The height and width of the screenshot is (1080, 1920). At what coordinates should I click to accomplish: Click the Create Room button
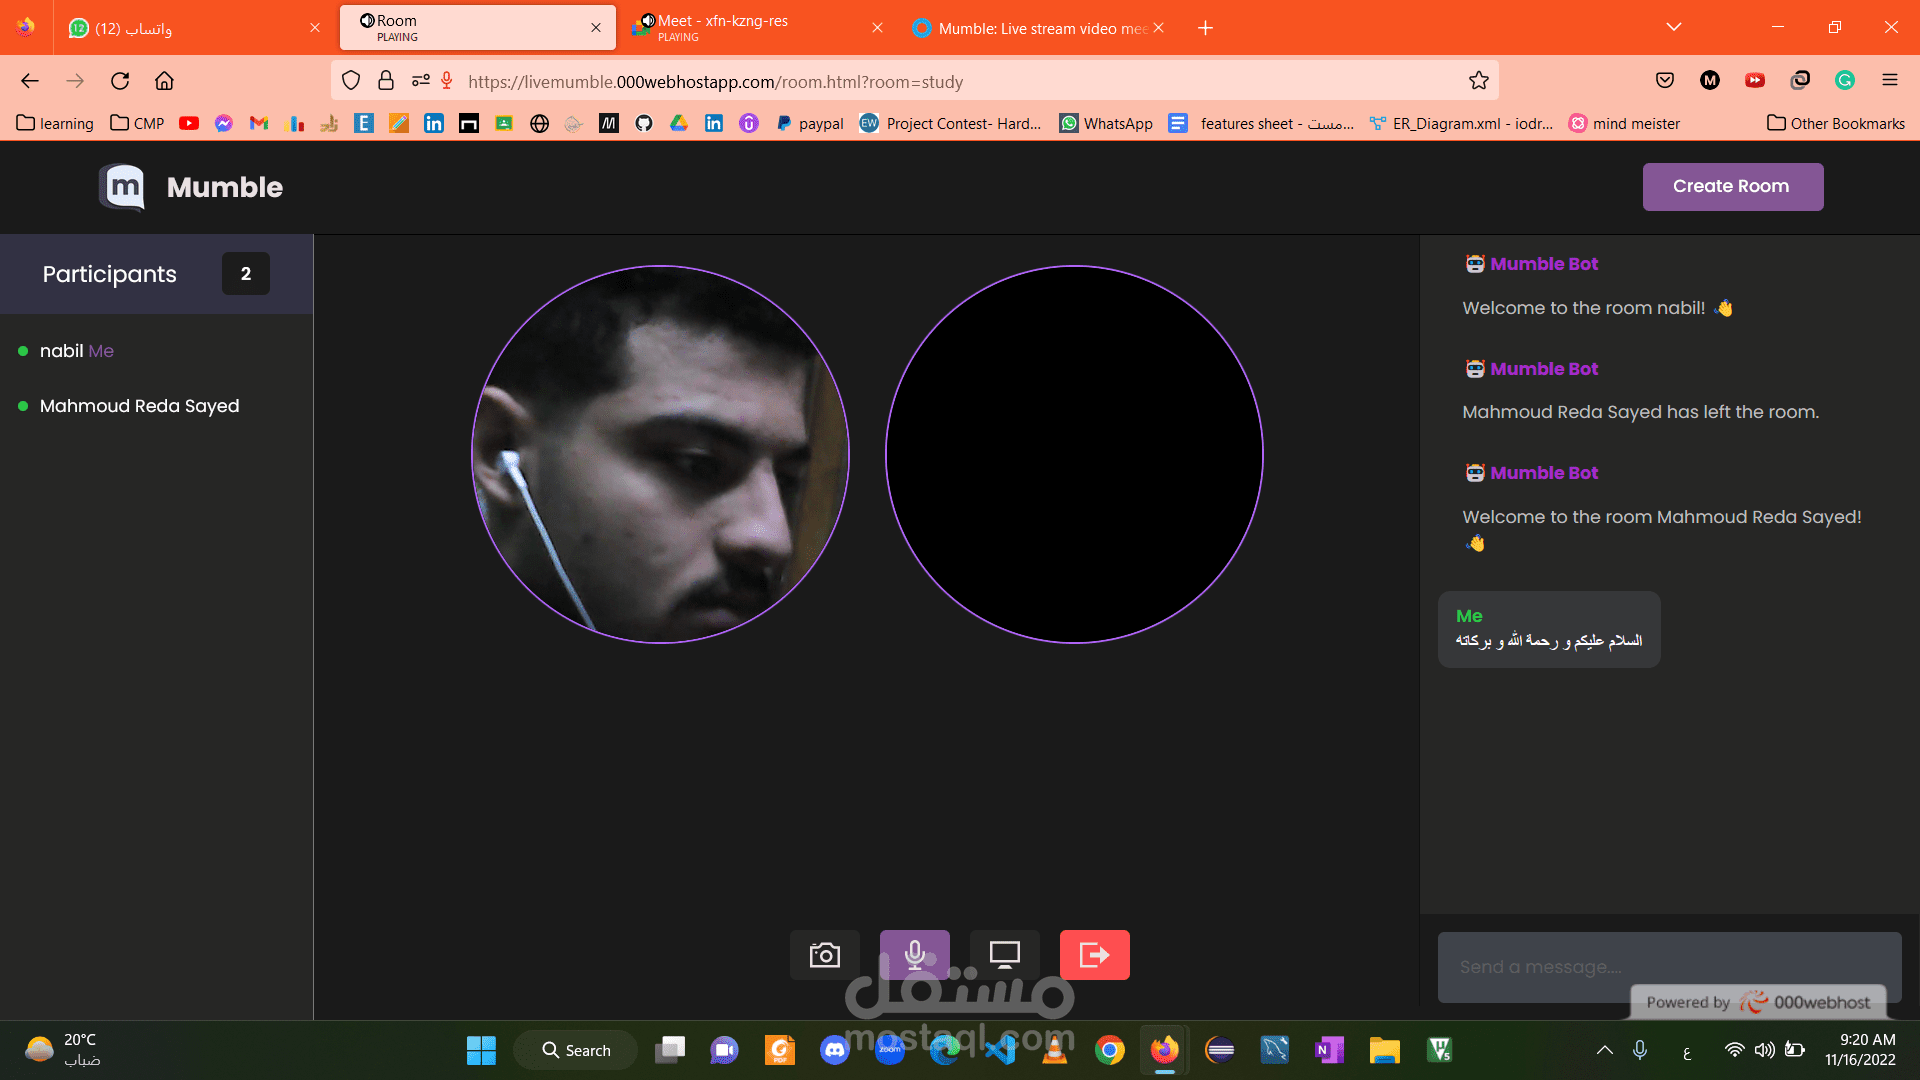point(1732,187)
